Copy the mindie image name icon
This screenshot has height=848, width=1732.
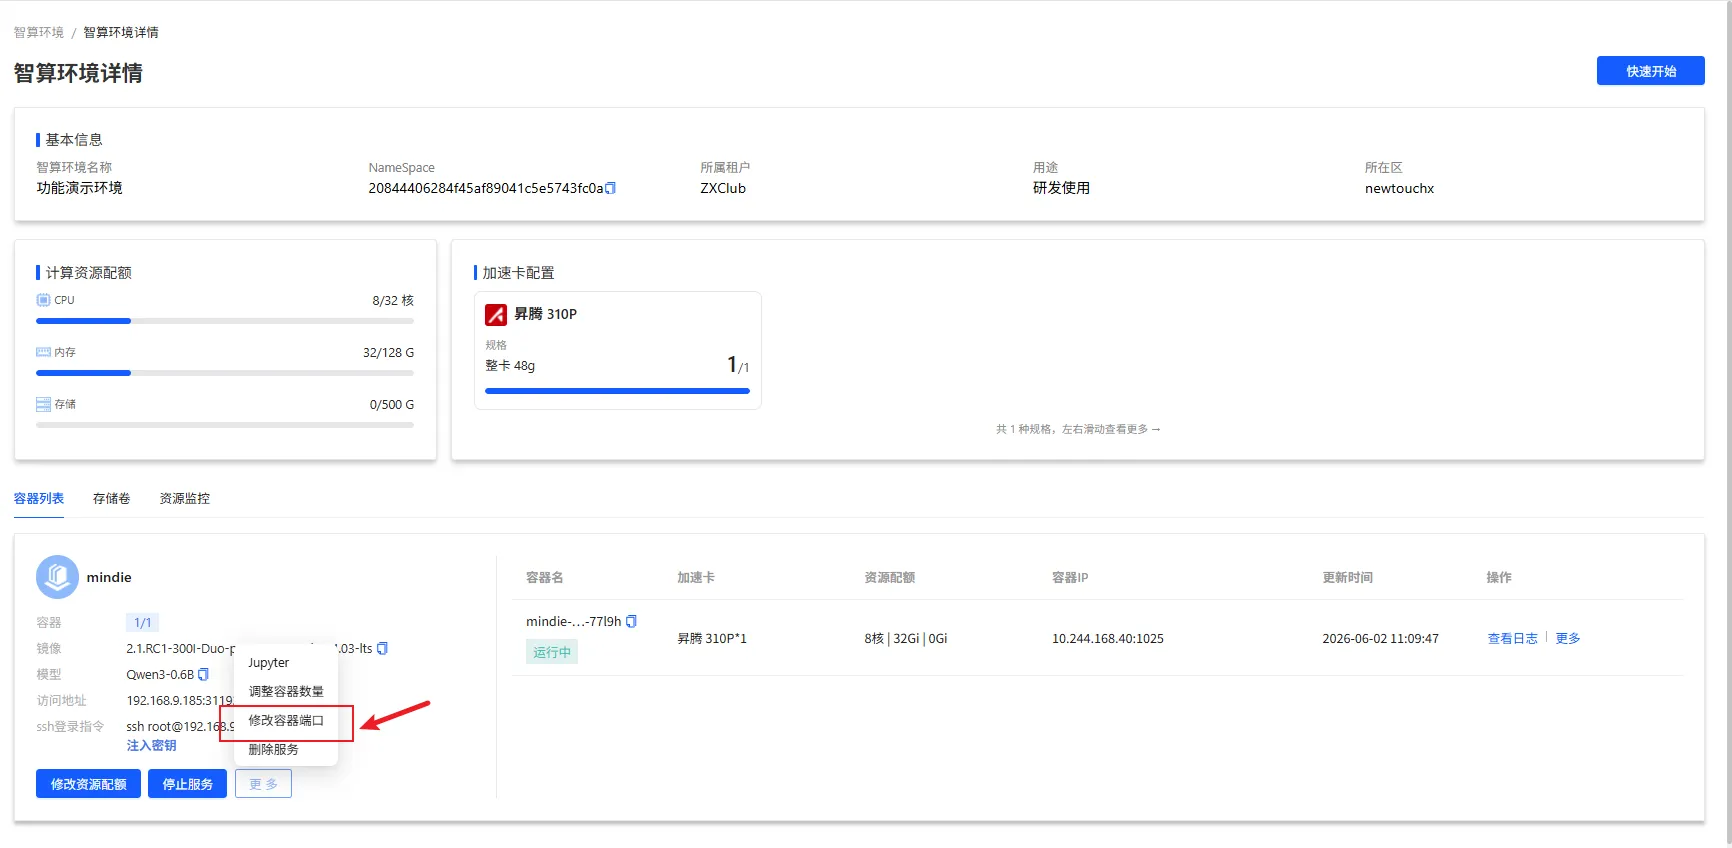click(x=383, y=648)
